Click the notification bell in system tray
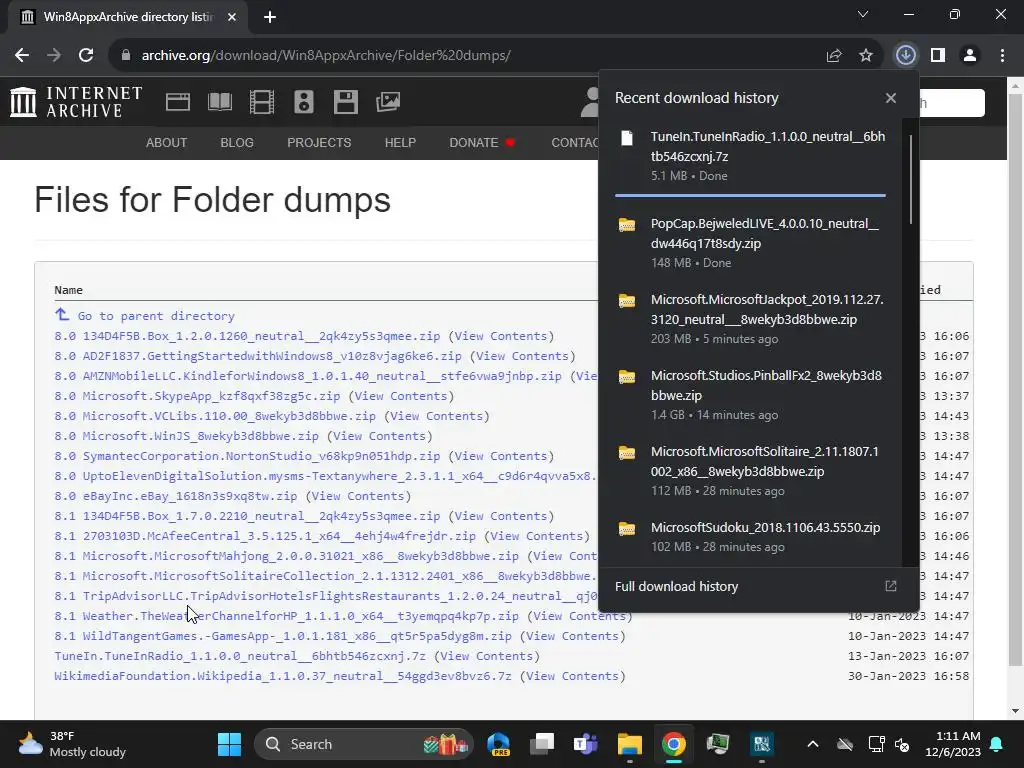Viewport: 1024px width, 768px height. tap(997, 744)
